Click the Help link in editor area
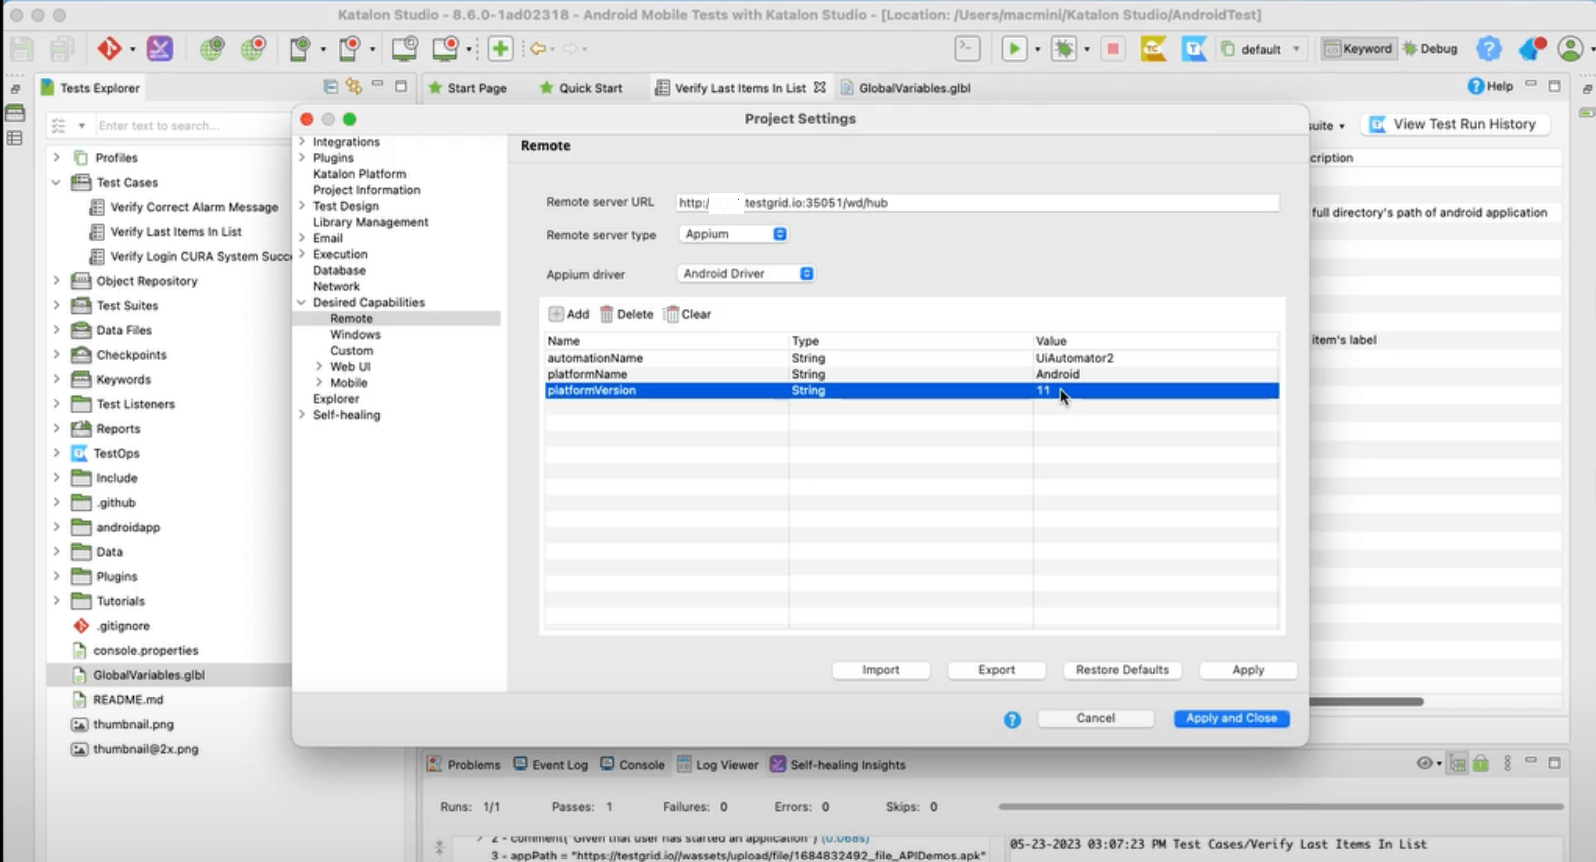The height and width of the screenshot is (862, 1596). [1490, 86]
